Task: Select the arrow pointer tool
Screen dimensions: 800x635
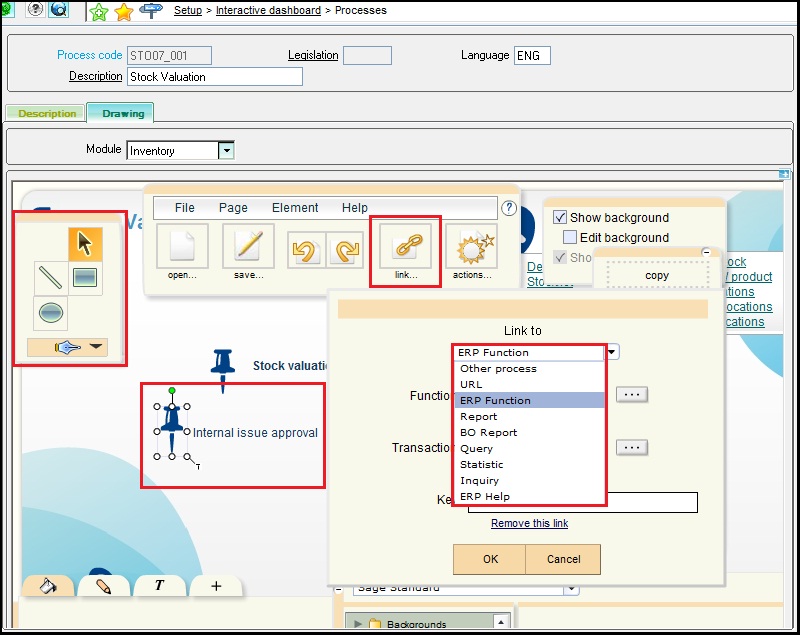Action: click(85, 244)
